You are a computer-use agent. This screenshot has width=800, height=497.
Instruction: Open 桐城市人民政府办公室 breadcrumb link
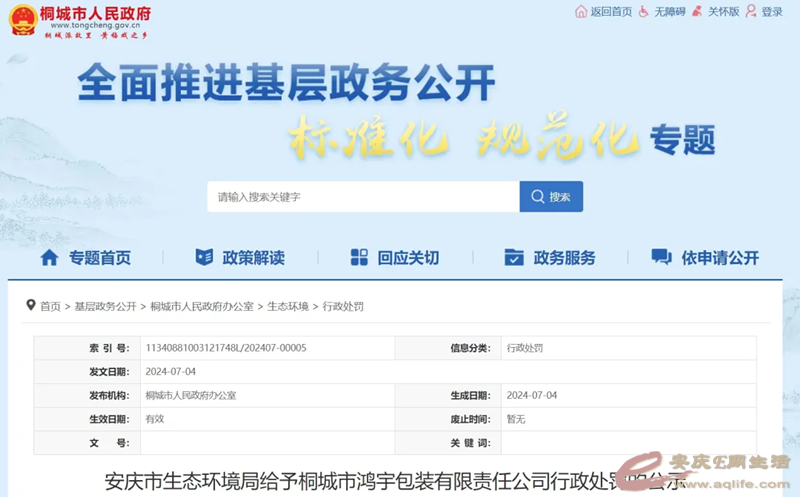198,306
